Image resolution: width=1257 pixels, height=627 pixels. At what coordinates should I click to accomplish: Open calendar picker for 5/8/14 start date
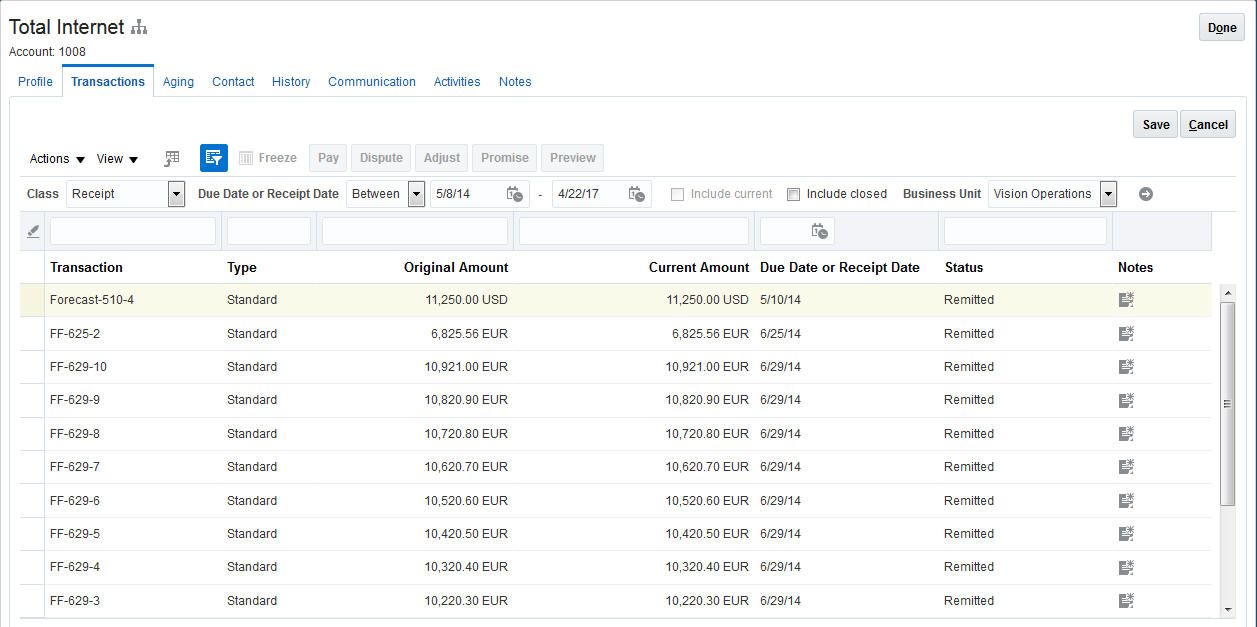pyautogui.click(x=515, y=194)
